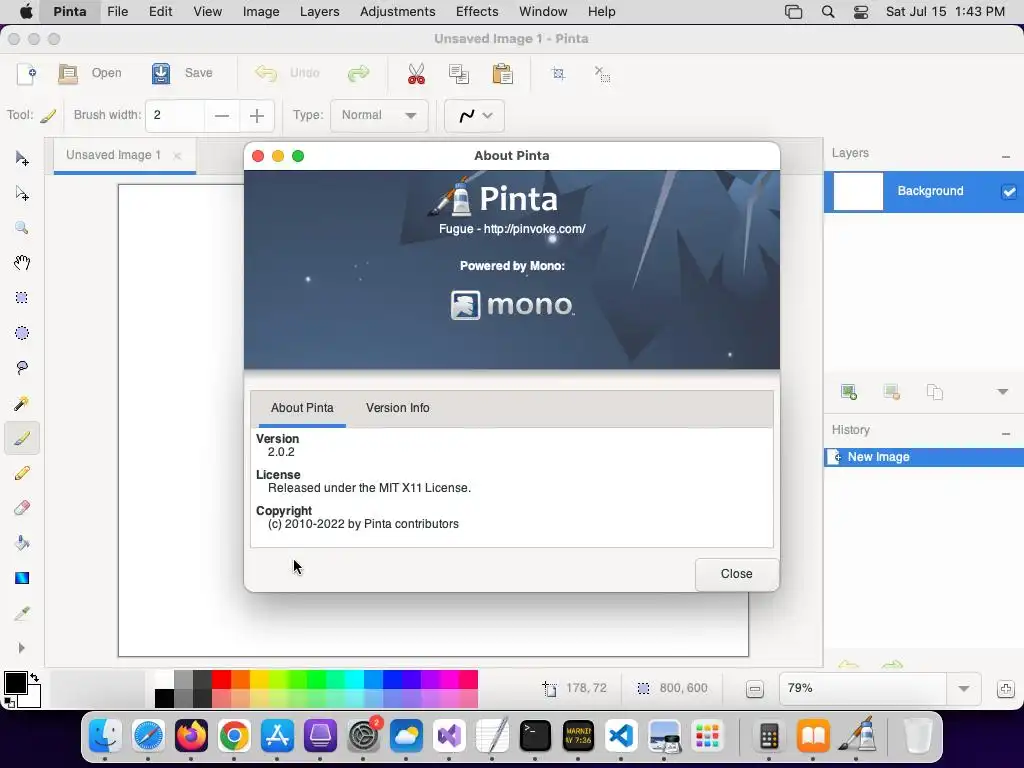Click the Save button

click(x=182, y=74)
